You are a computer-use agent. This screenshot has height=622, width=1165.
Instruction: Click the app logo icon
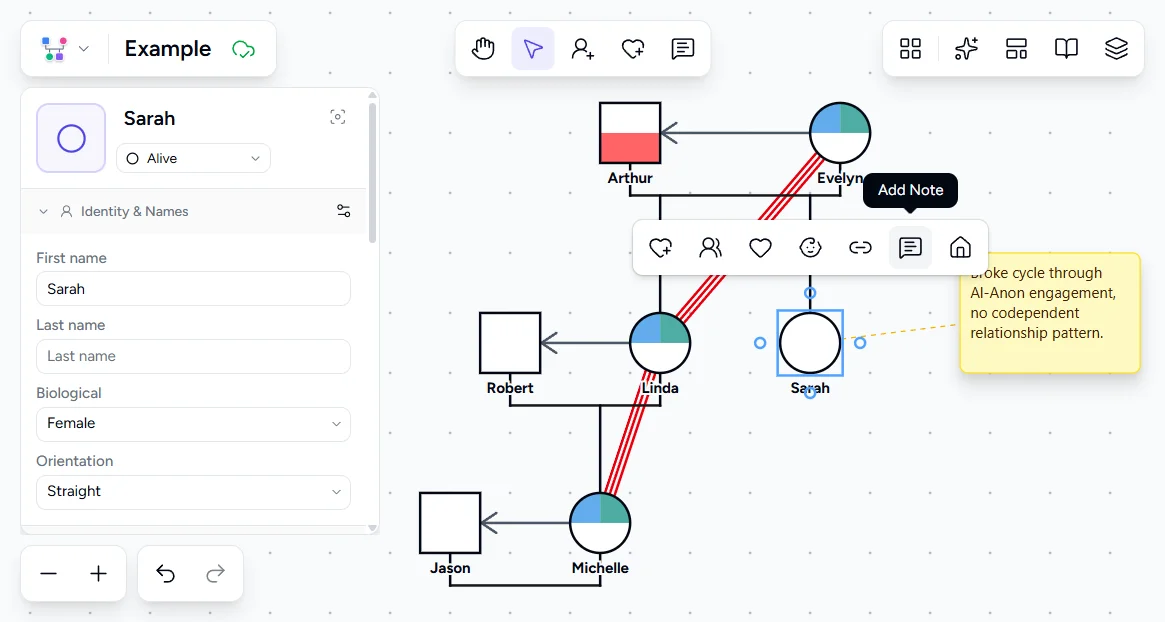coord(54,49)
